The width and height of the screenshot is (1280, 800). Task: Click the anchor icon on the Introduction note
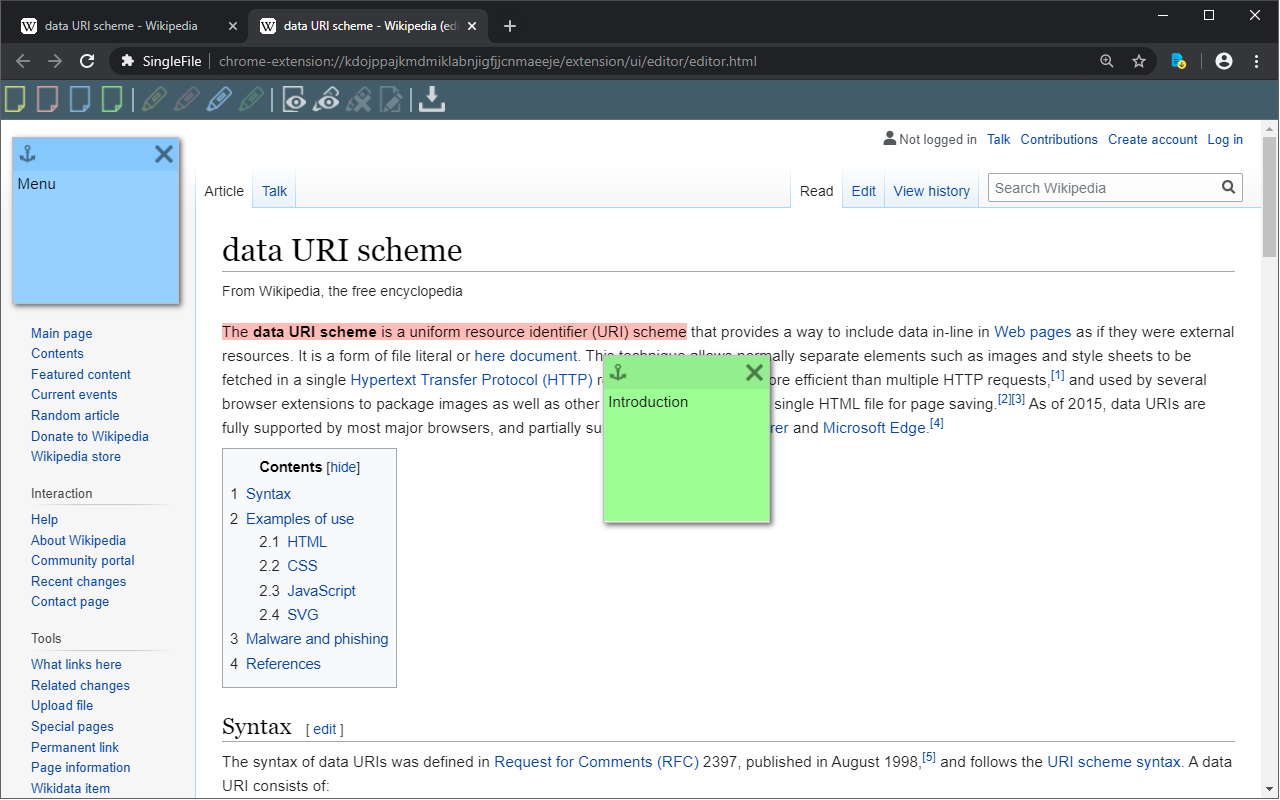pyautogui.click(x=617, y=372)
